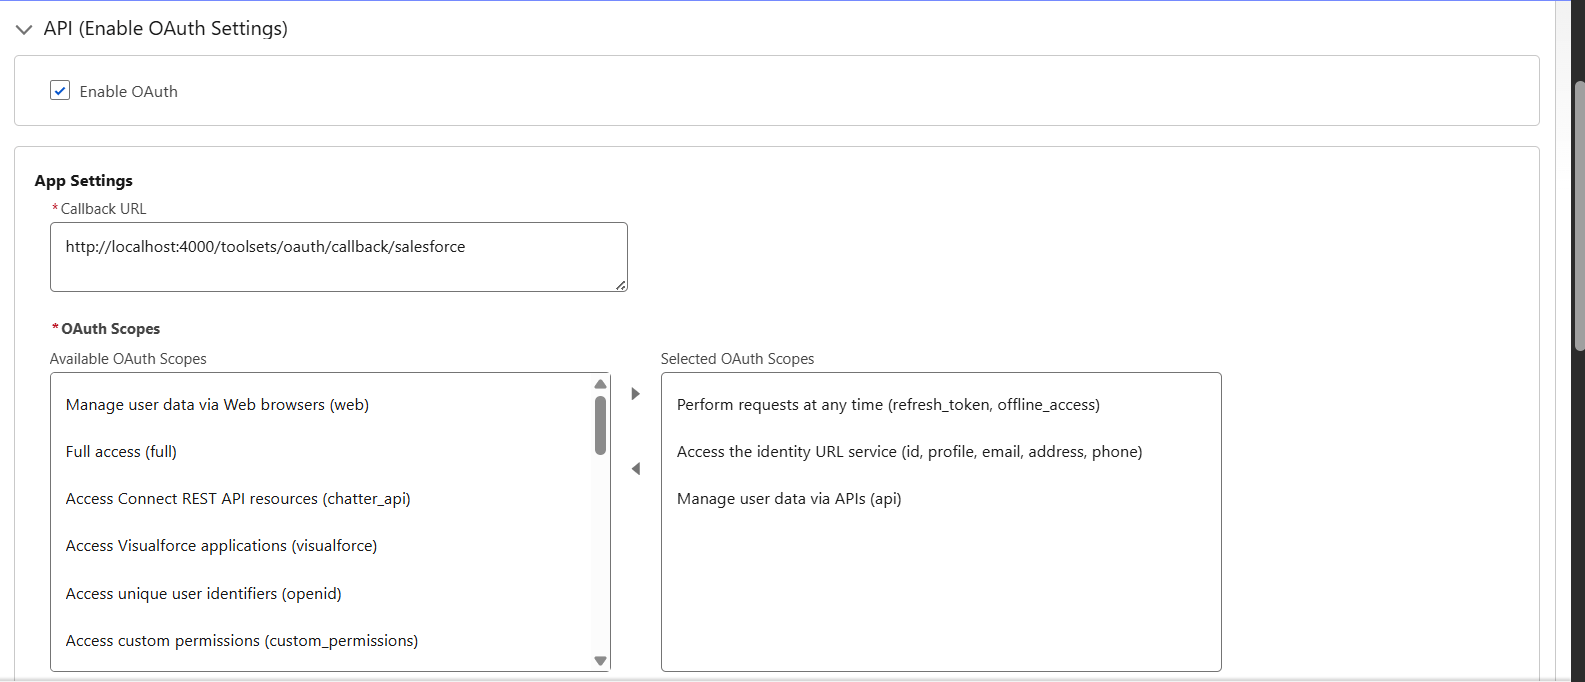The width and height of the screenshot is (1585, 682).
Task: Select 'Access the identity URL service' selected scope
Action: point(909,452)
